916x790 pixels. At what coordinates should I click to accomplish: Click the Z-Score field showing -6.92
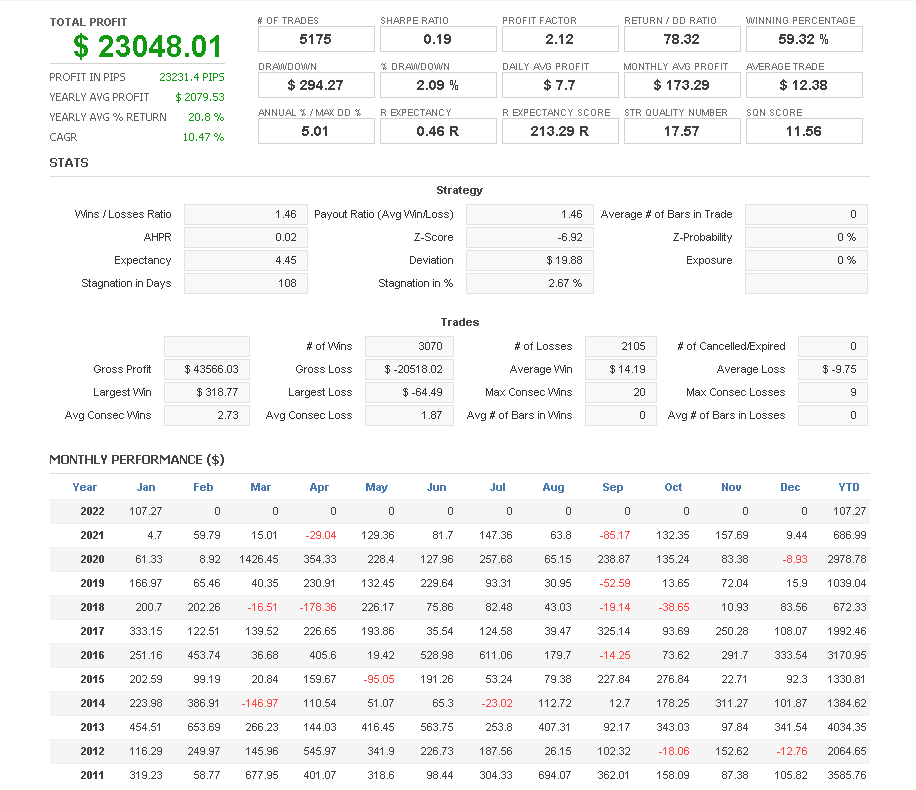pos(530,237)
